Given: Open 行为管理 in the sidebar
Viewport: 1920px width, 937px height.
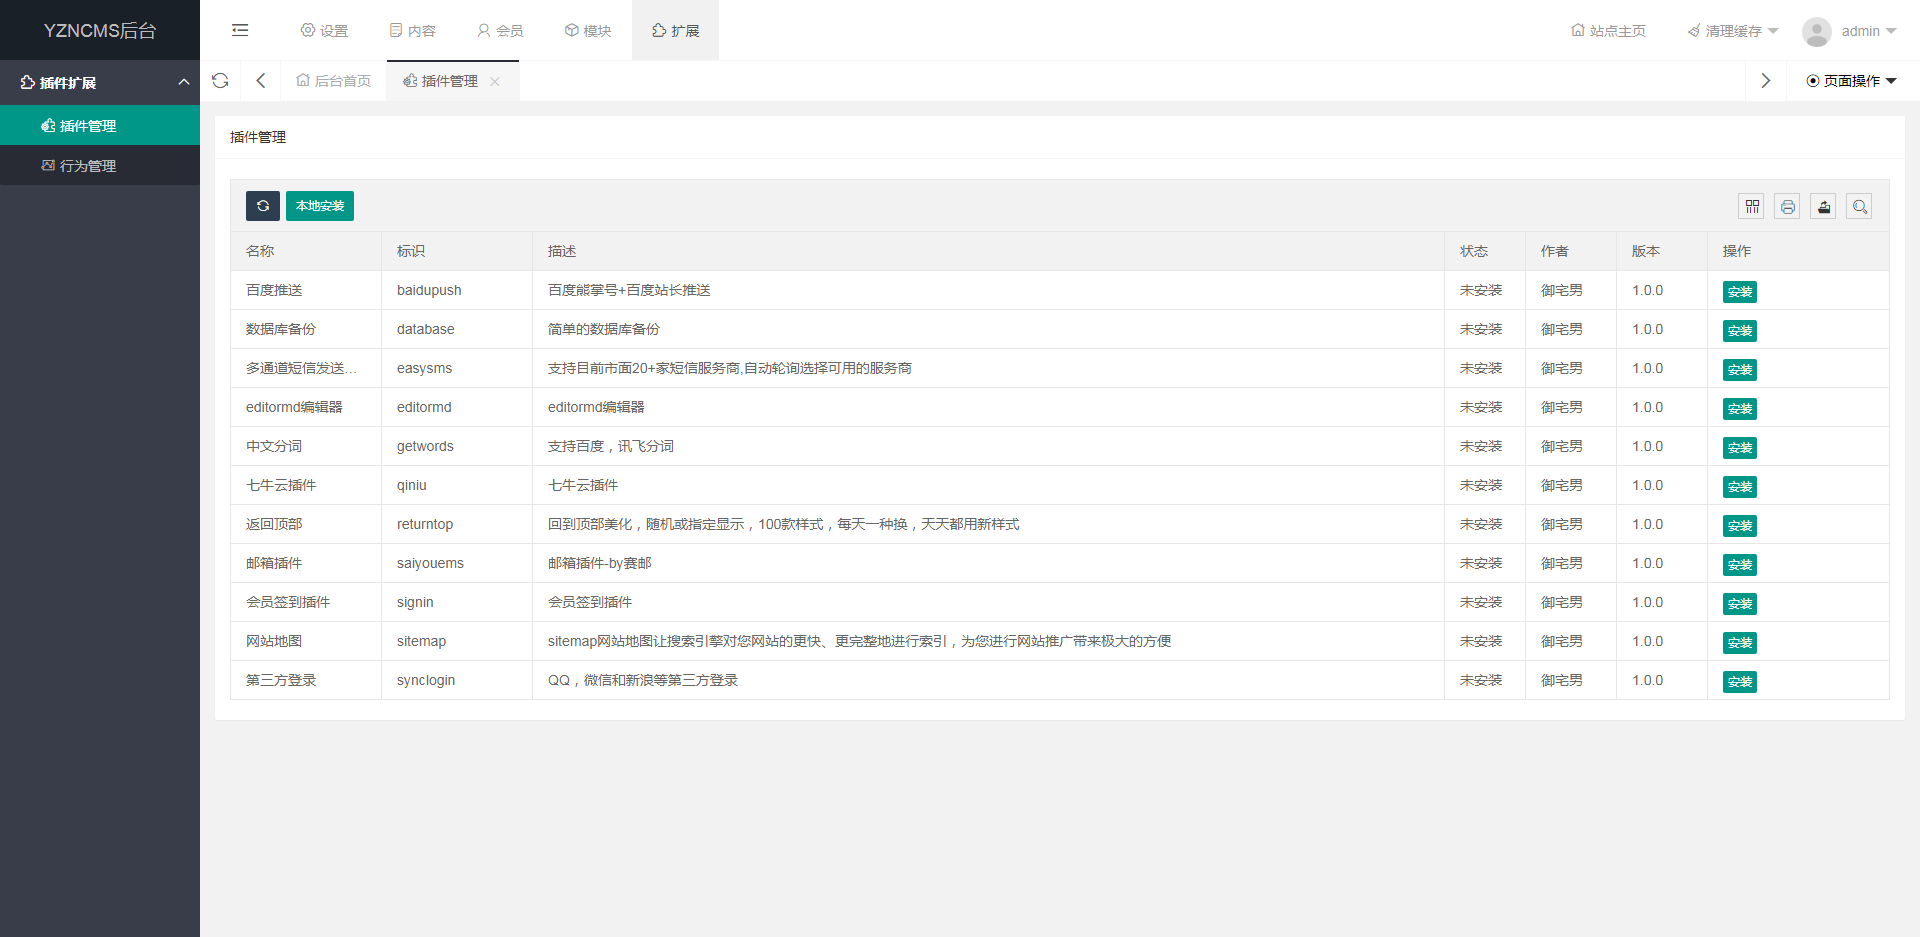Looking at the screenshot, I should tap(88, 166).
